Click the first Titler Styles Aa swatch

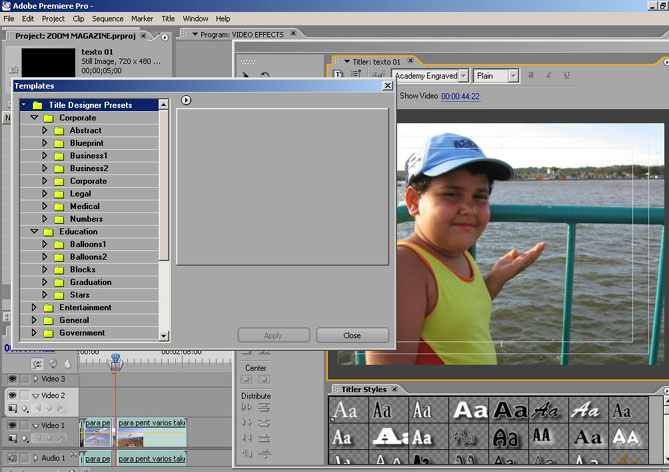(345, 410)
